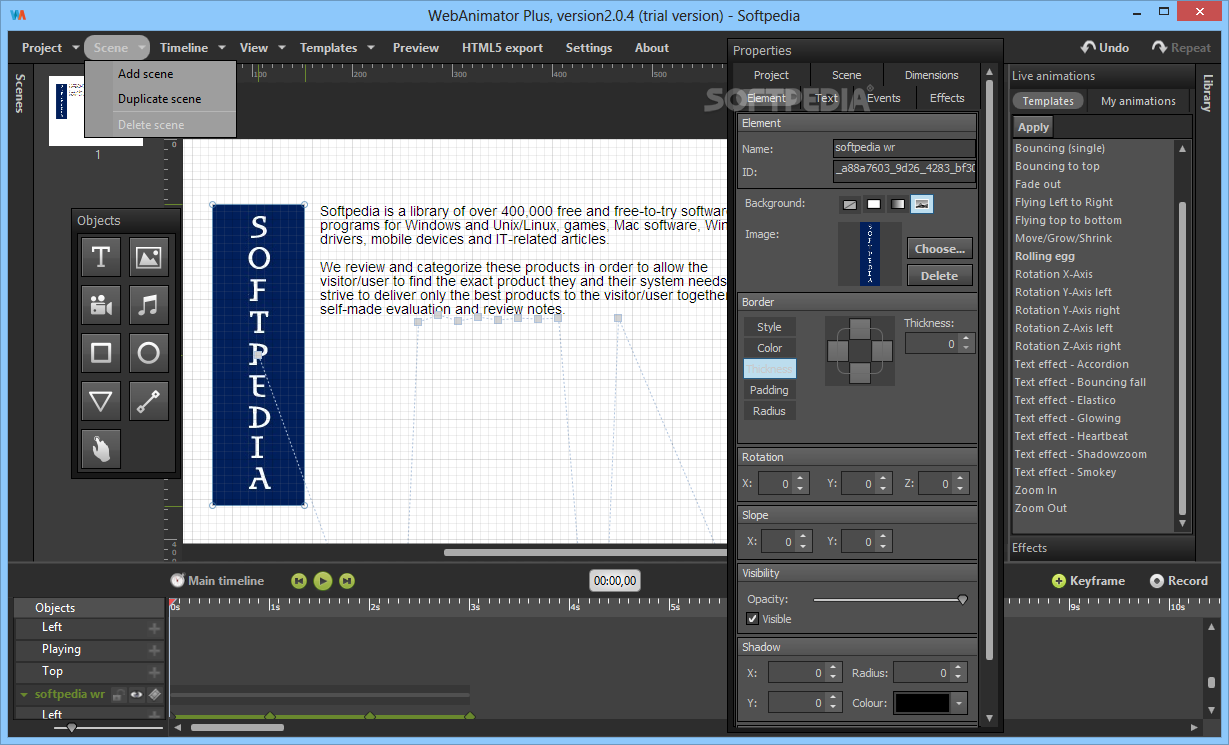Open the Timeline menu dropdown arrow
Image resolution: width=1229 pixels, height=745 pixels.
(x=222, y=48)
